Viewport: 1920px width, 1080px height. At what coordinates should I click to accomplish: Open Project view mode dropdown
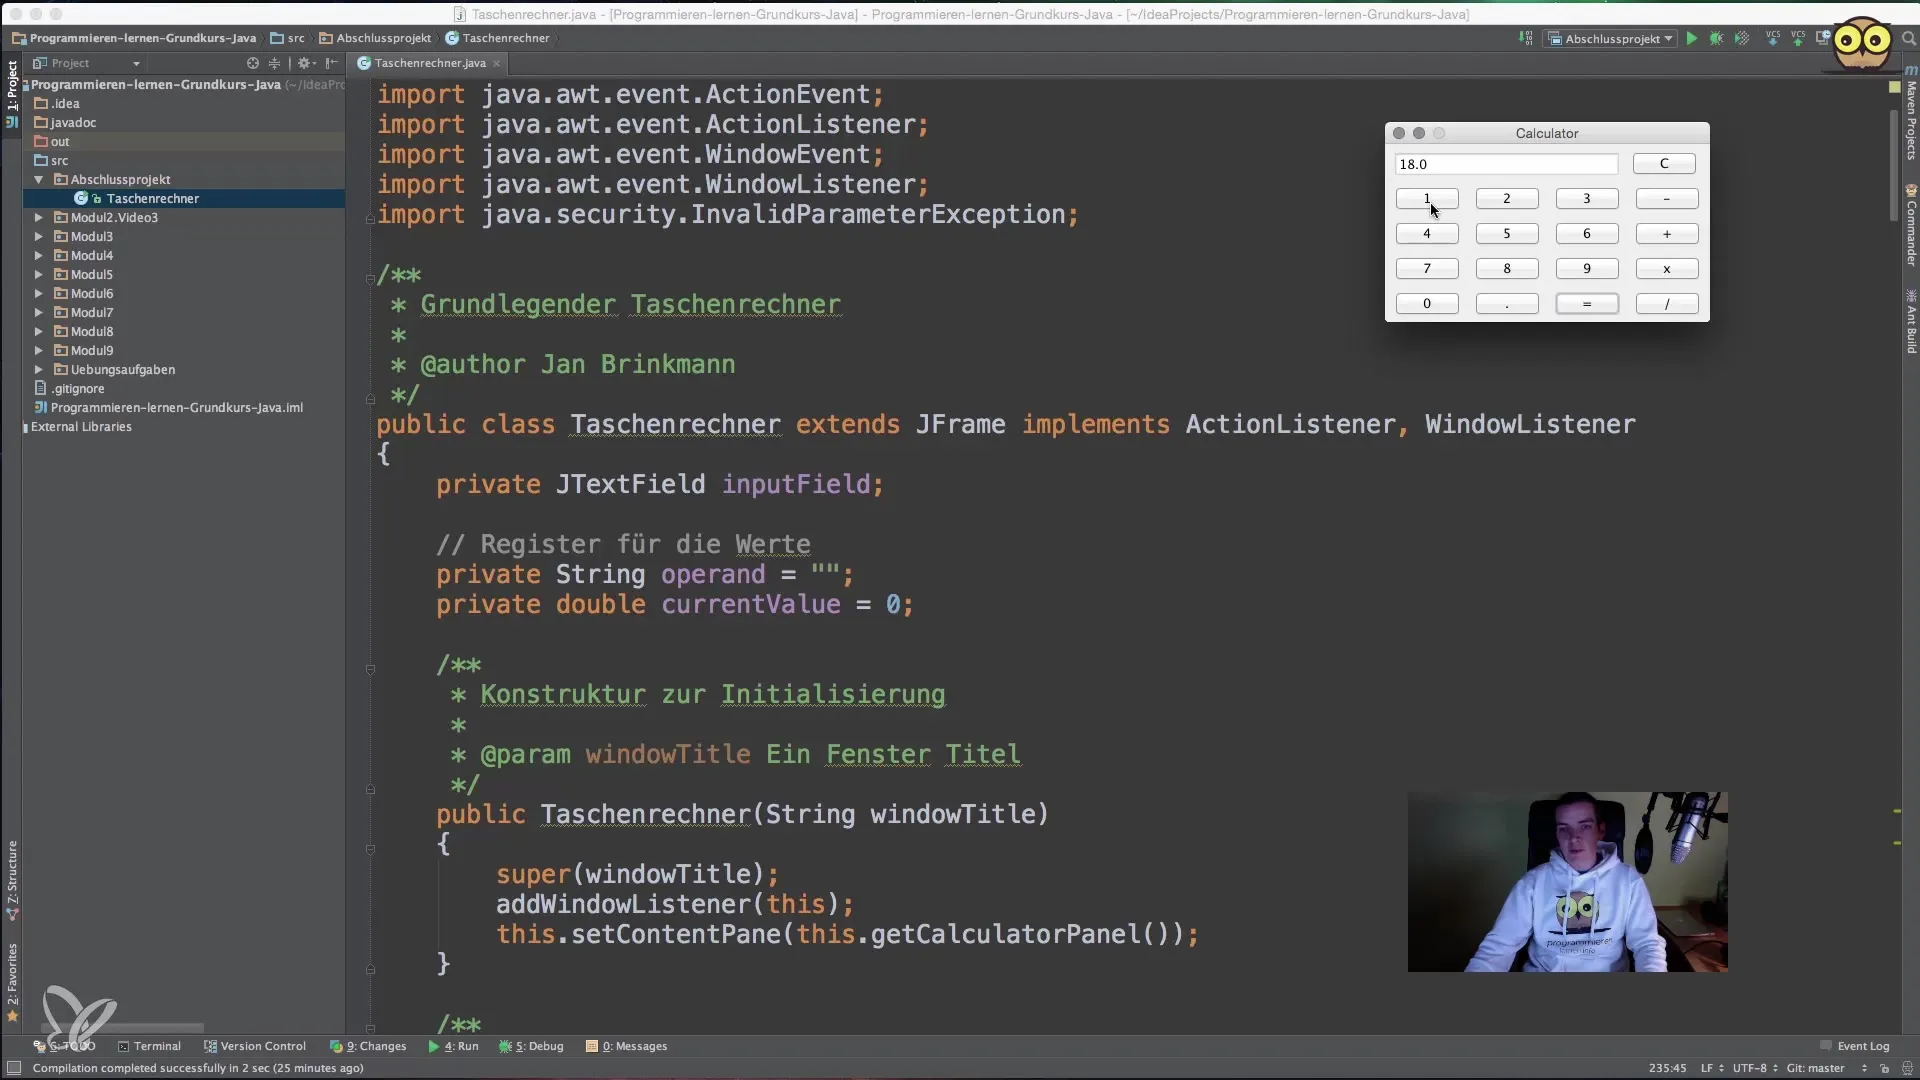pos(136,63)
